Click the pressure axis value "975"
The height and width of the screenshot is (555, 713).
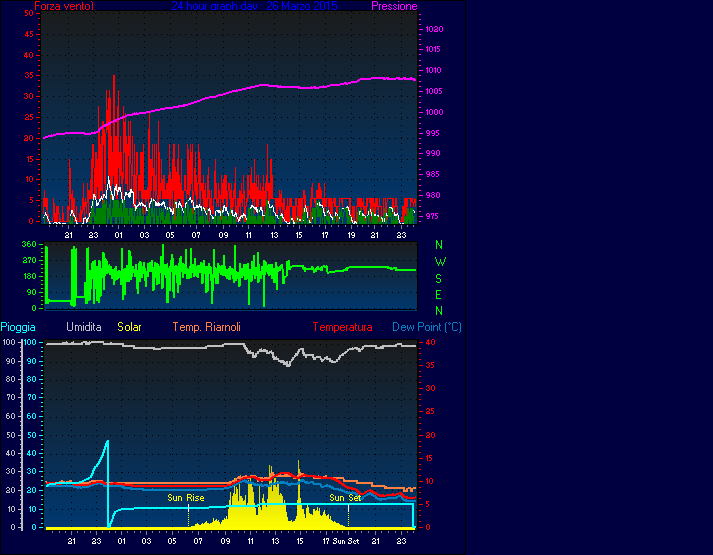433,216
